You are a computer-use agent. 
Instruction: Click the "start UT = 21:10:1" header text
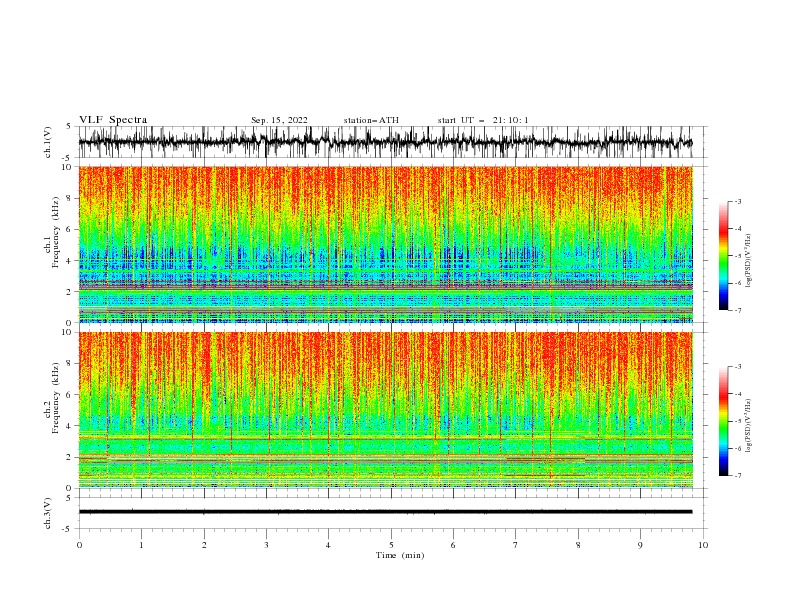click(483, 120)
